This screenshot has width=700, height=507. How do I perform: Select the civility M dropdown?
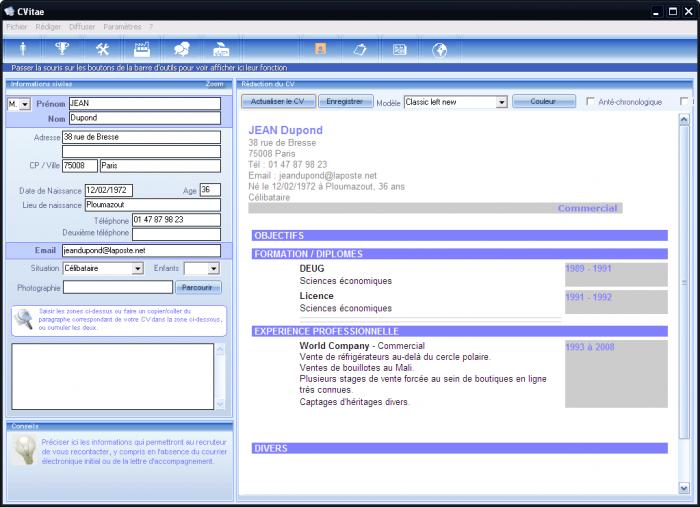tap(24, 104)
